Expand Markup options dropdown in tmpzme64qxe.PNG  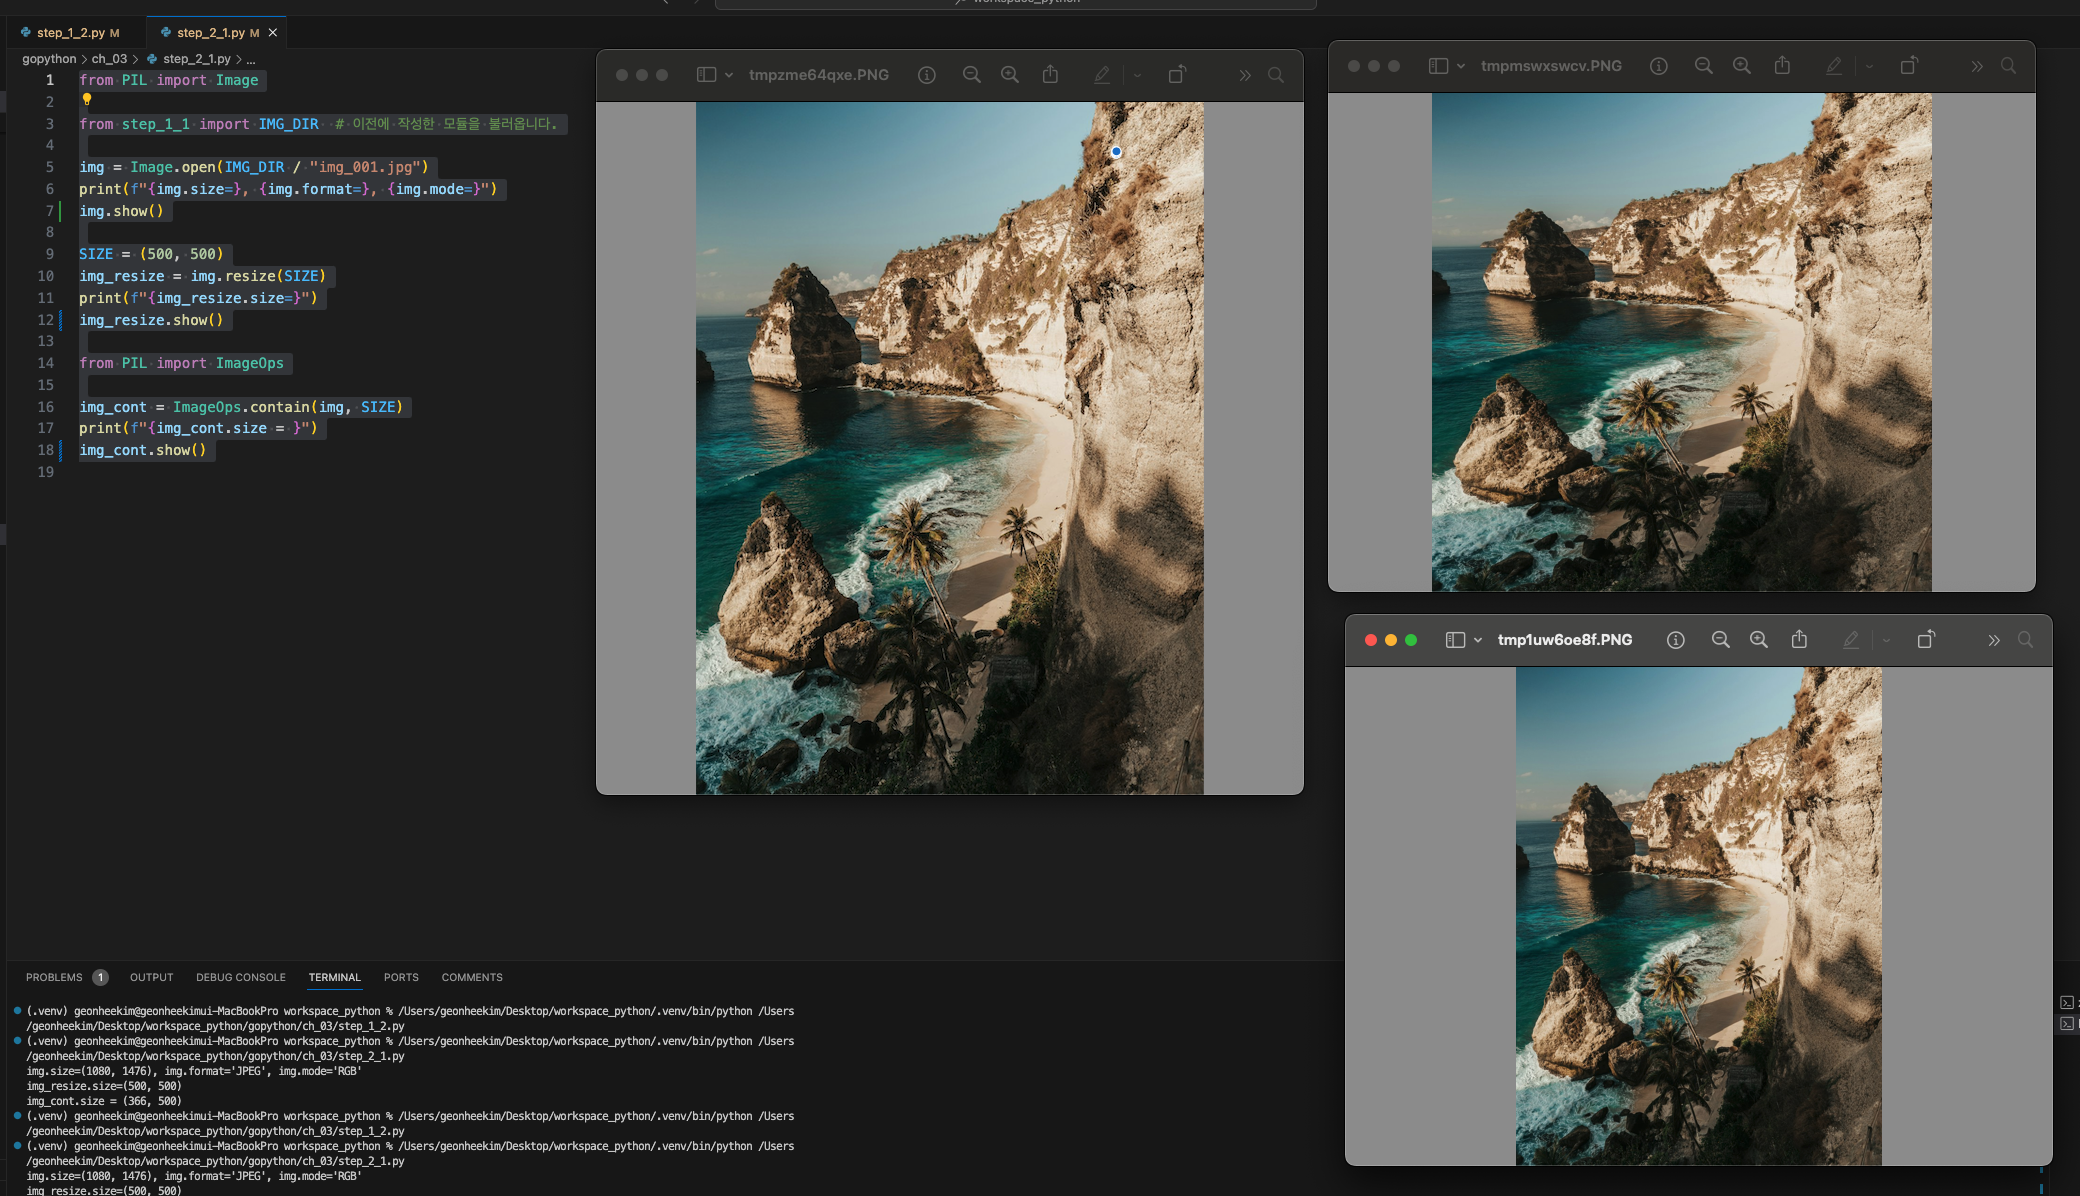coord(1137,75)
